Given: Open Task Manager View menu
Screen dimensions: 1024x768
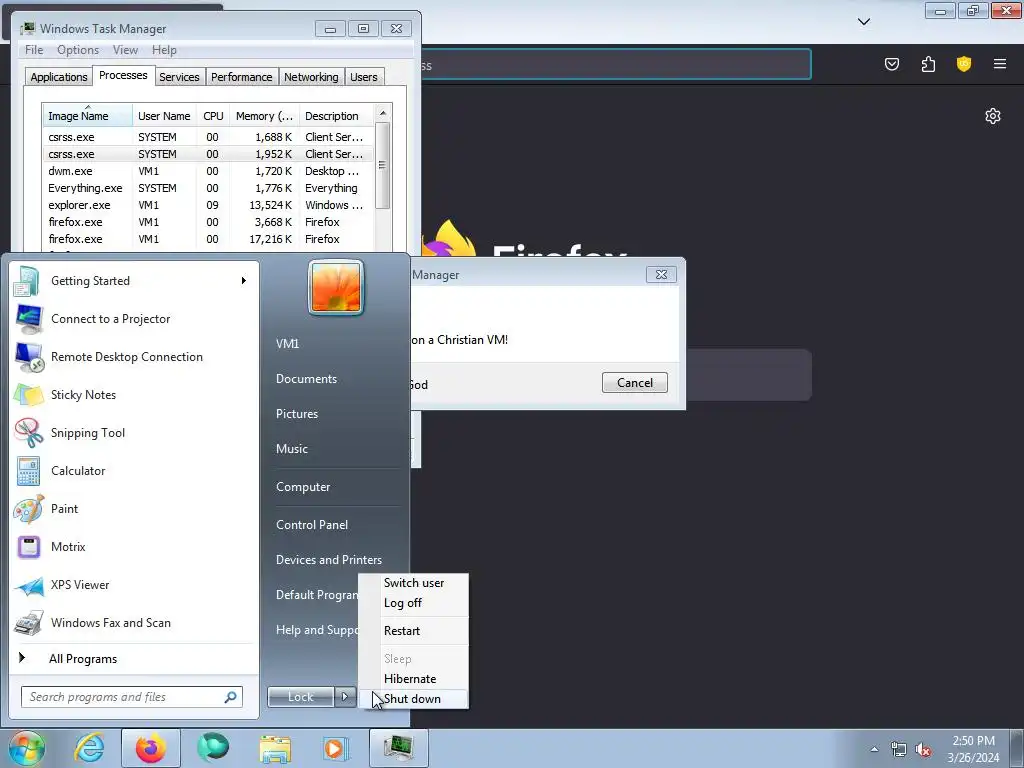Looking at the screenshot, I should (x=125, y=50).
